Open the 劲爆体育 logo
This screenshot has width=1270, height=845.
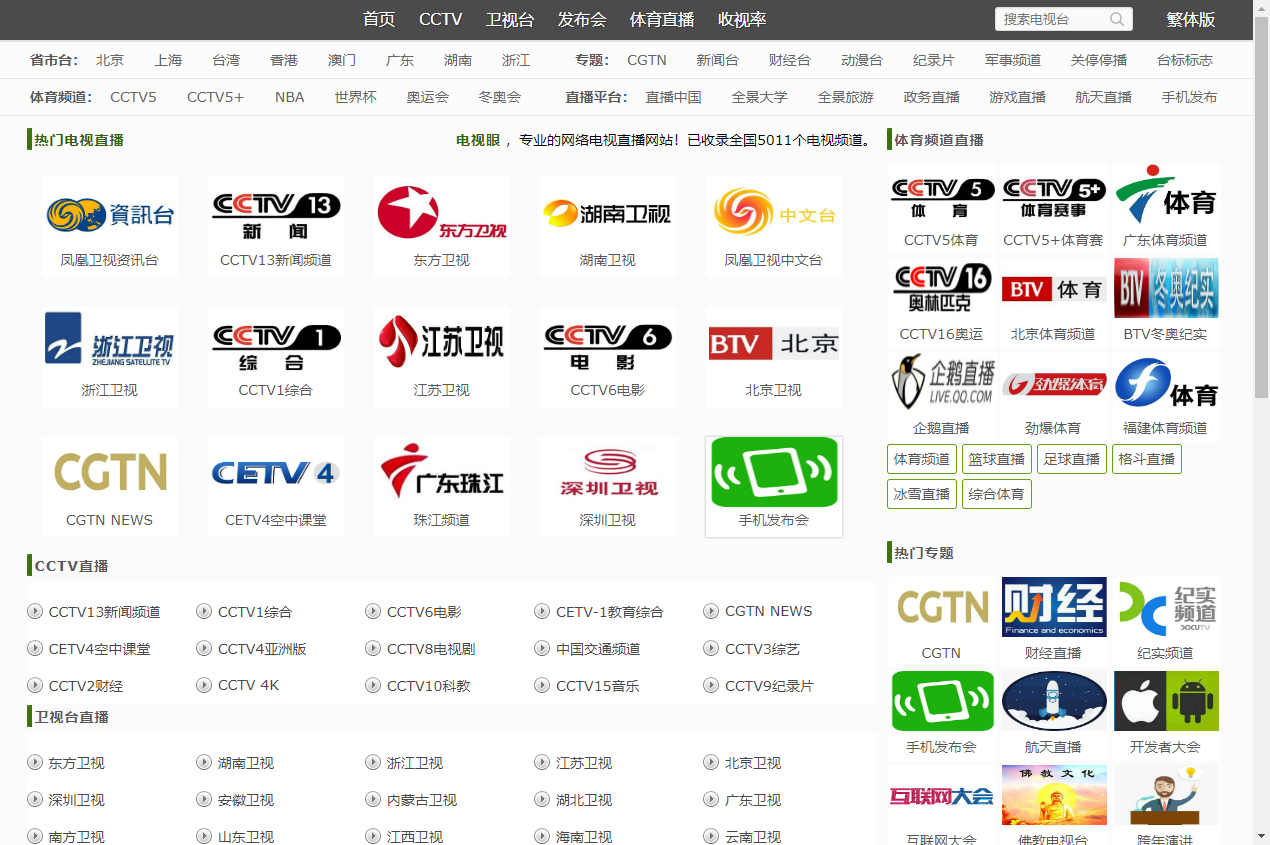coord(1054,384)
